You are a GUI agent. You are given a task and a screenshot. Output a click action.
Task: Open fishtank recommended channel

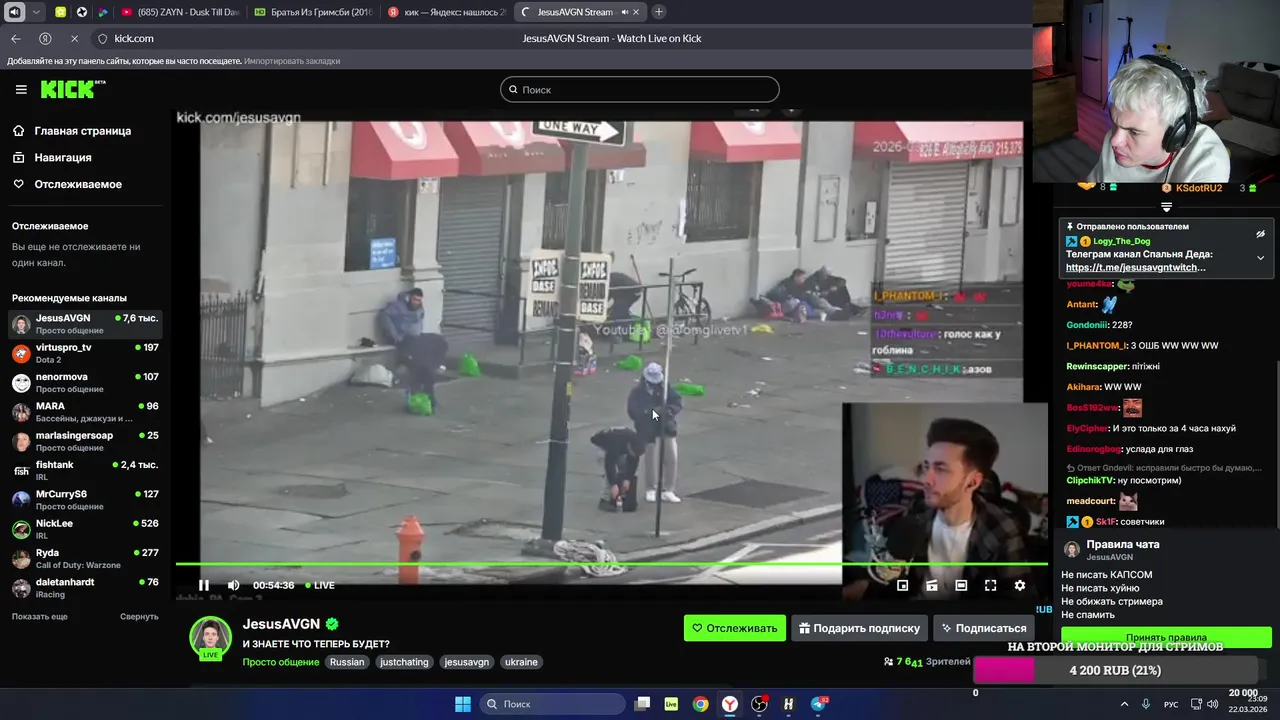[85, 470]
